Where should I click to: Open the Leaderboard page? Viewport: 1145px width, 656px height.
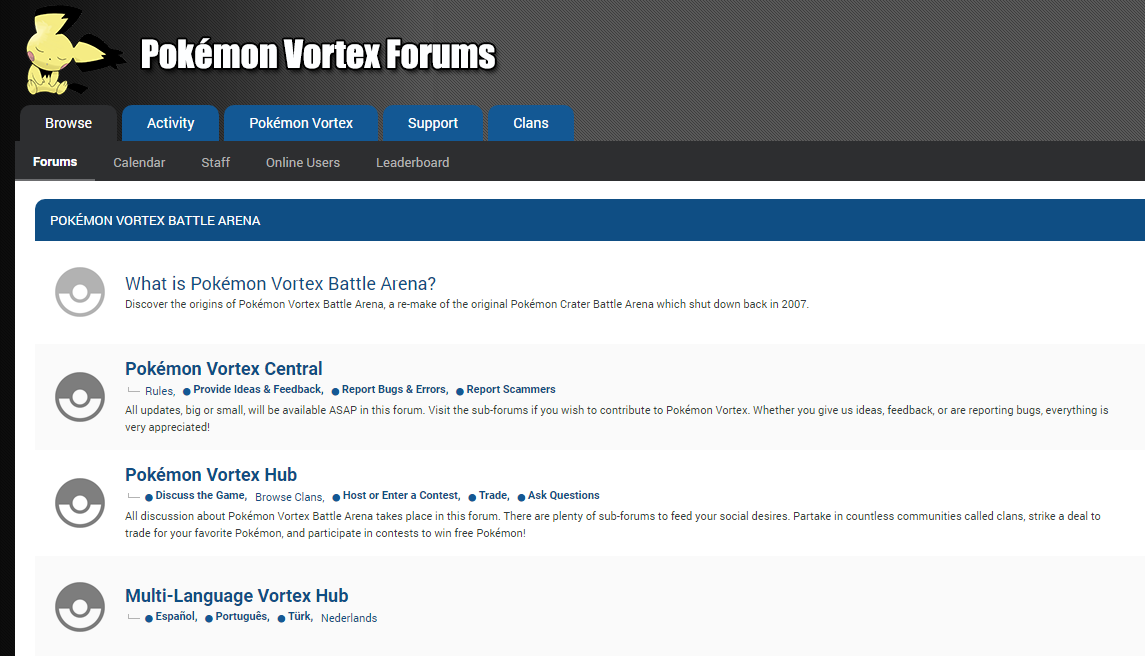pyautogui.click(x=413, y=162)
